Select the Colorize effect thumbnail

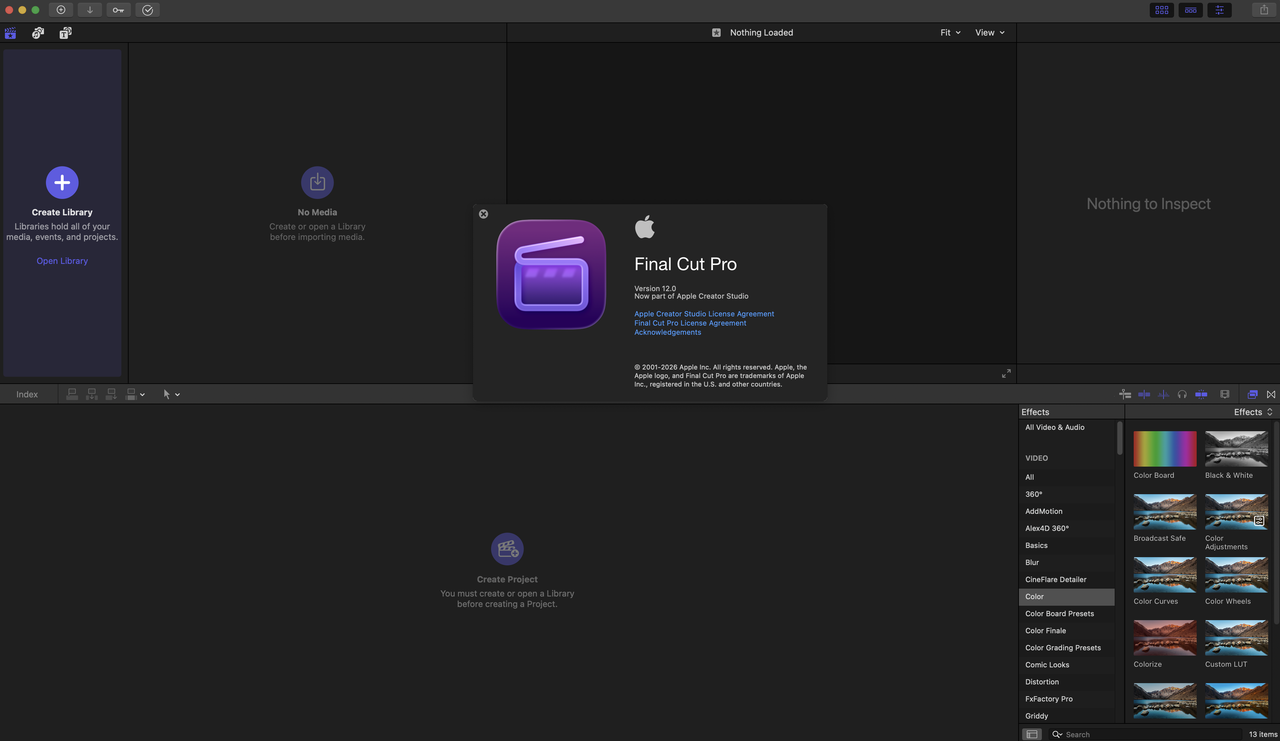(1165, 638)
